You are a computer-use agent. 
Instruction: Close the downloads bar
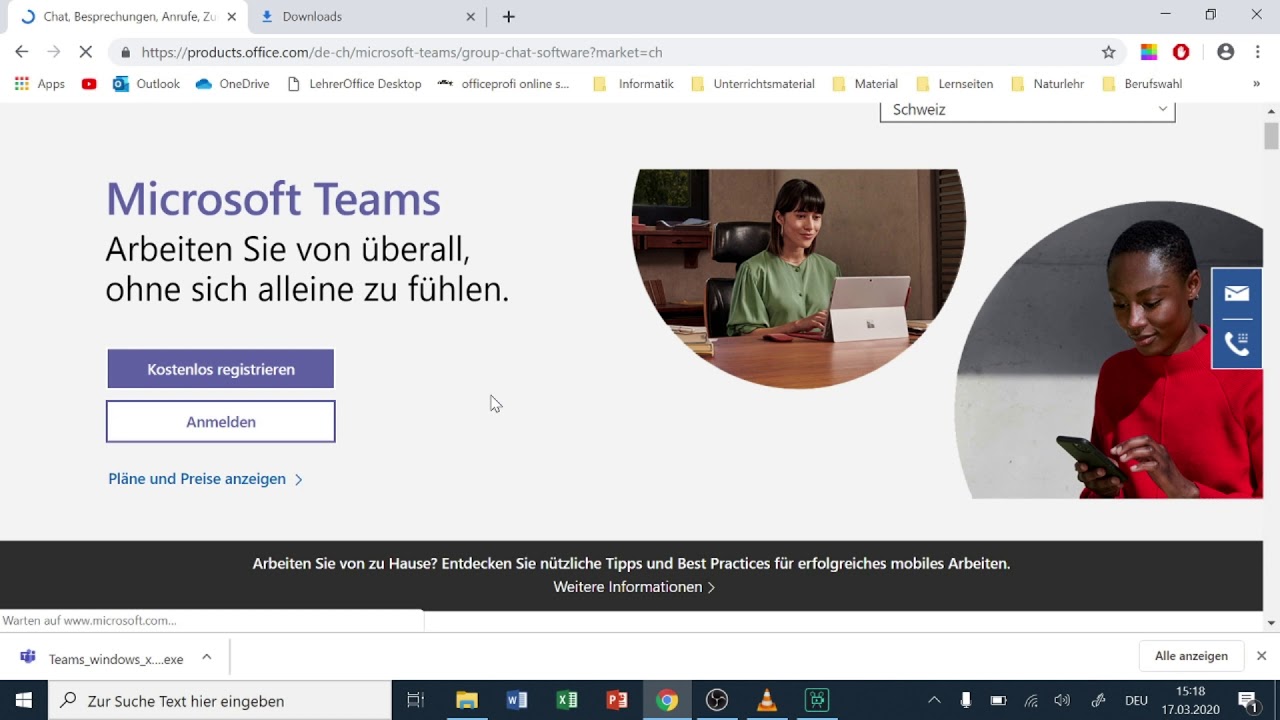click(x=1261, y=656)
